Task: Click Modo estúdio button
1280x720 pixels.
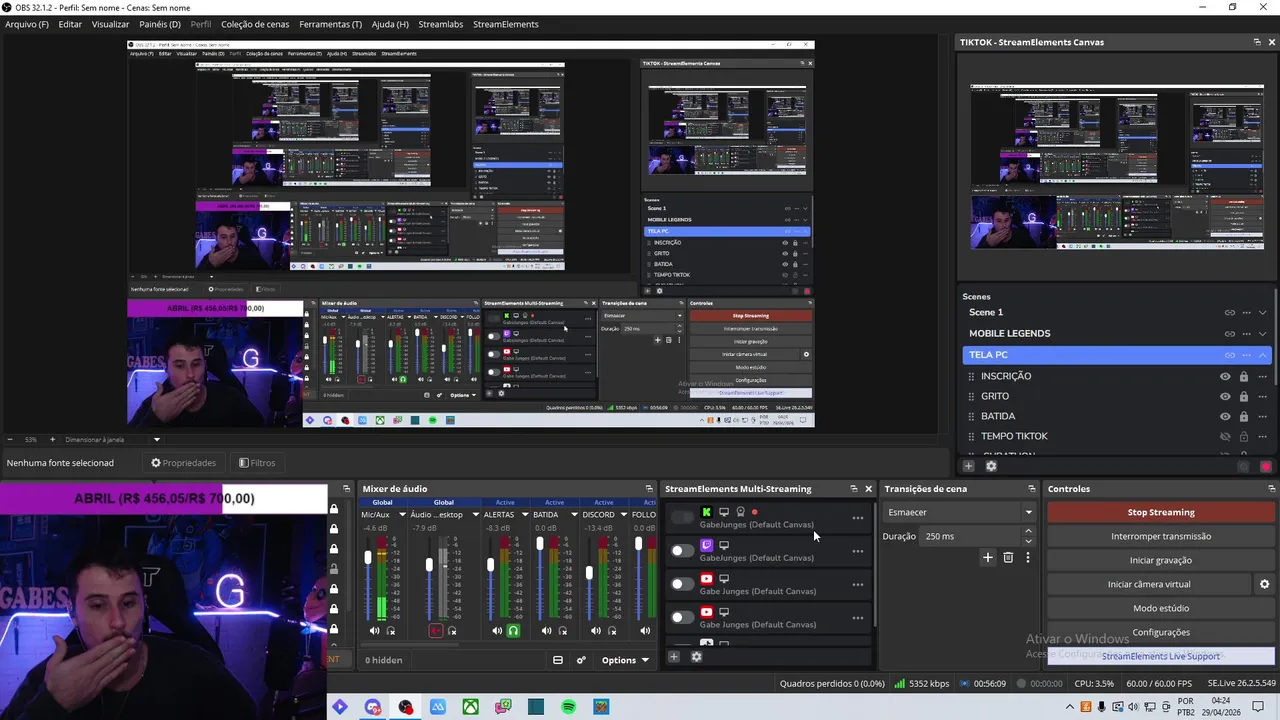Action: coord(1161,608)
